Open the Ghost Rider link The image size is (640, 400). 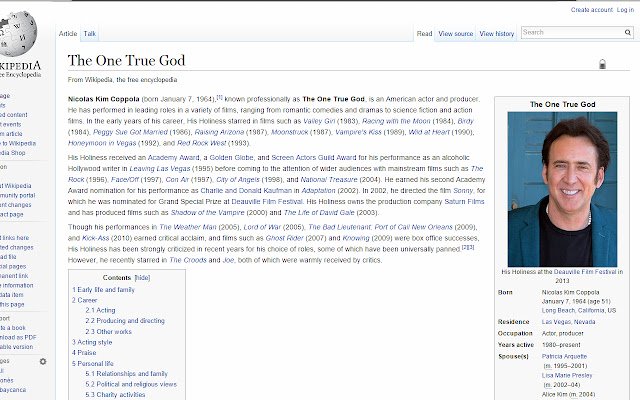(285, 238)
